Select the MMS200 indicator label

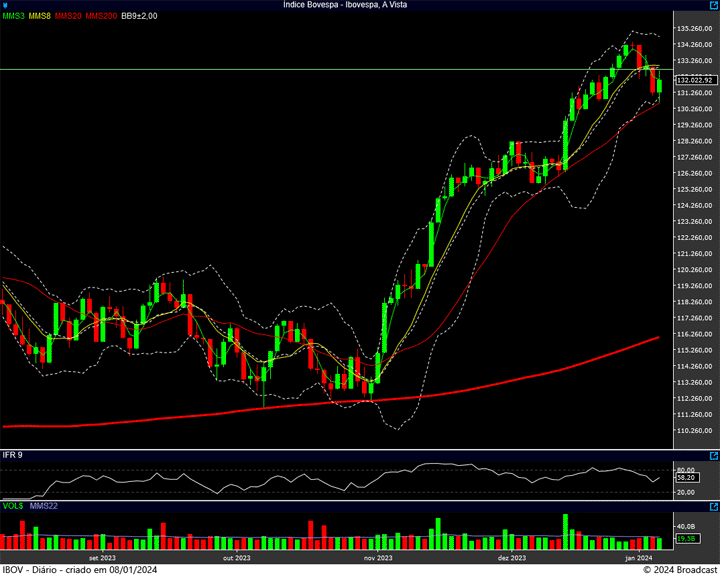(100, 16)
